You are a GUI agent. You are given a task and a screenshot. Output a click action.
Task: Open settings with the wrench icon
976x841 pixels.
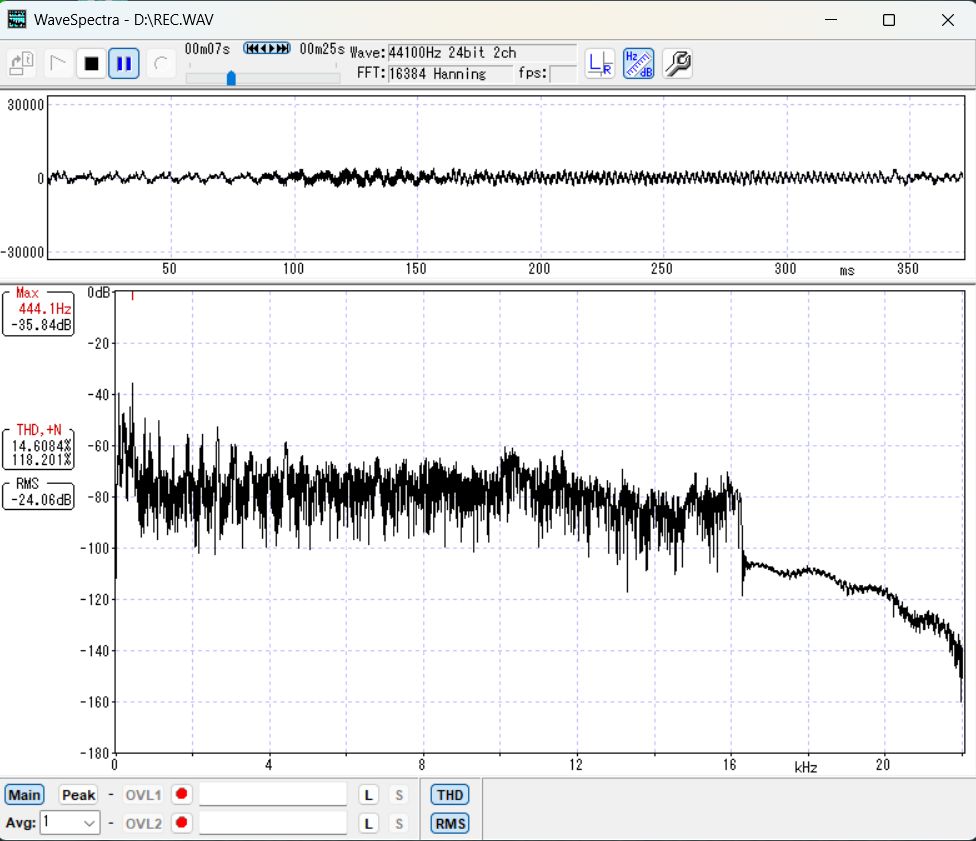pyautogui.click(x=677, y=64)
